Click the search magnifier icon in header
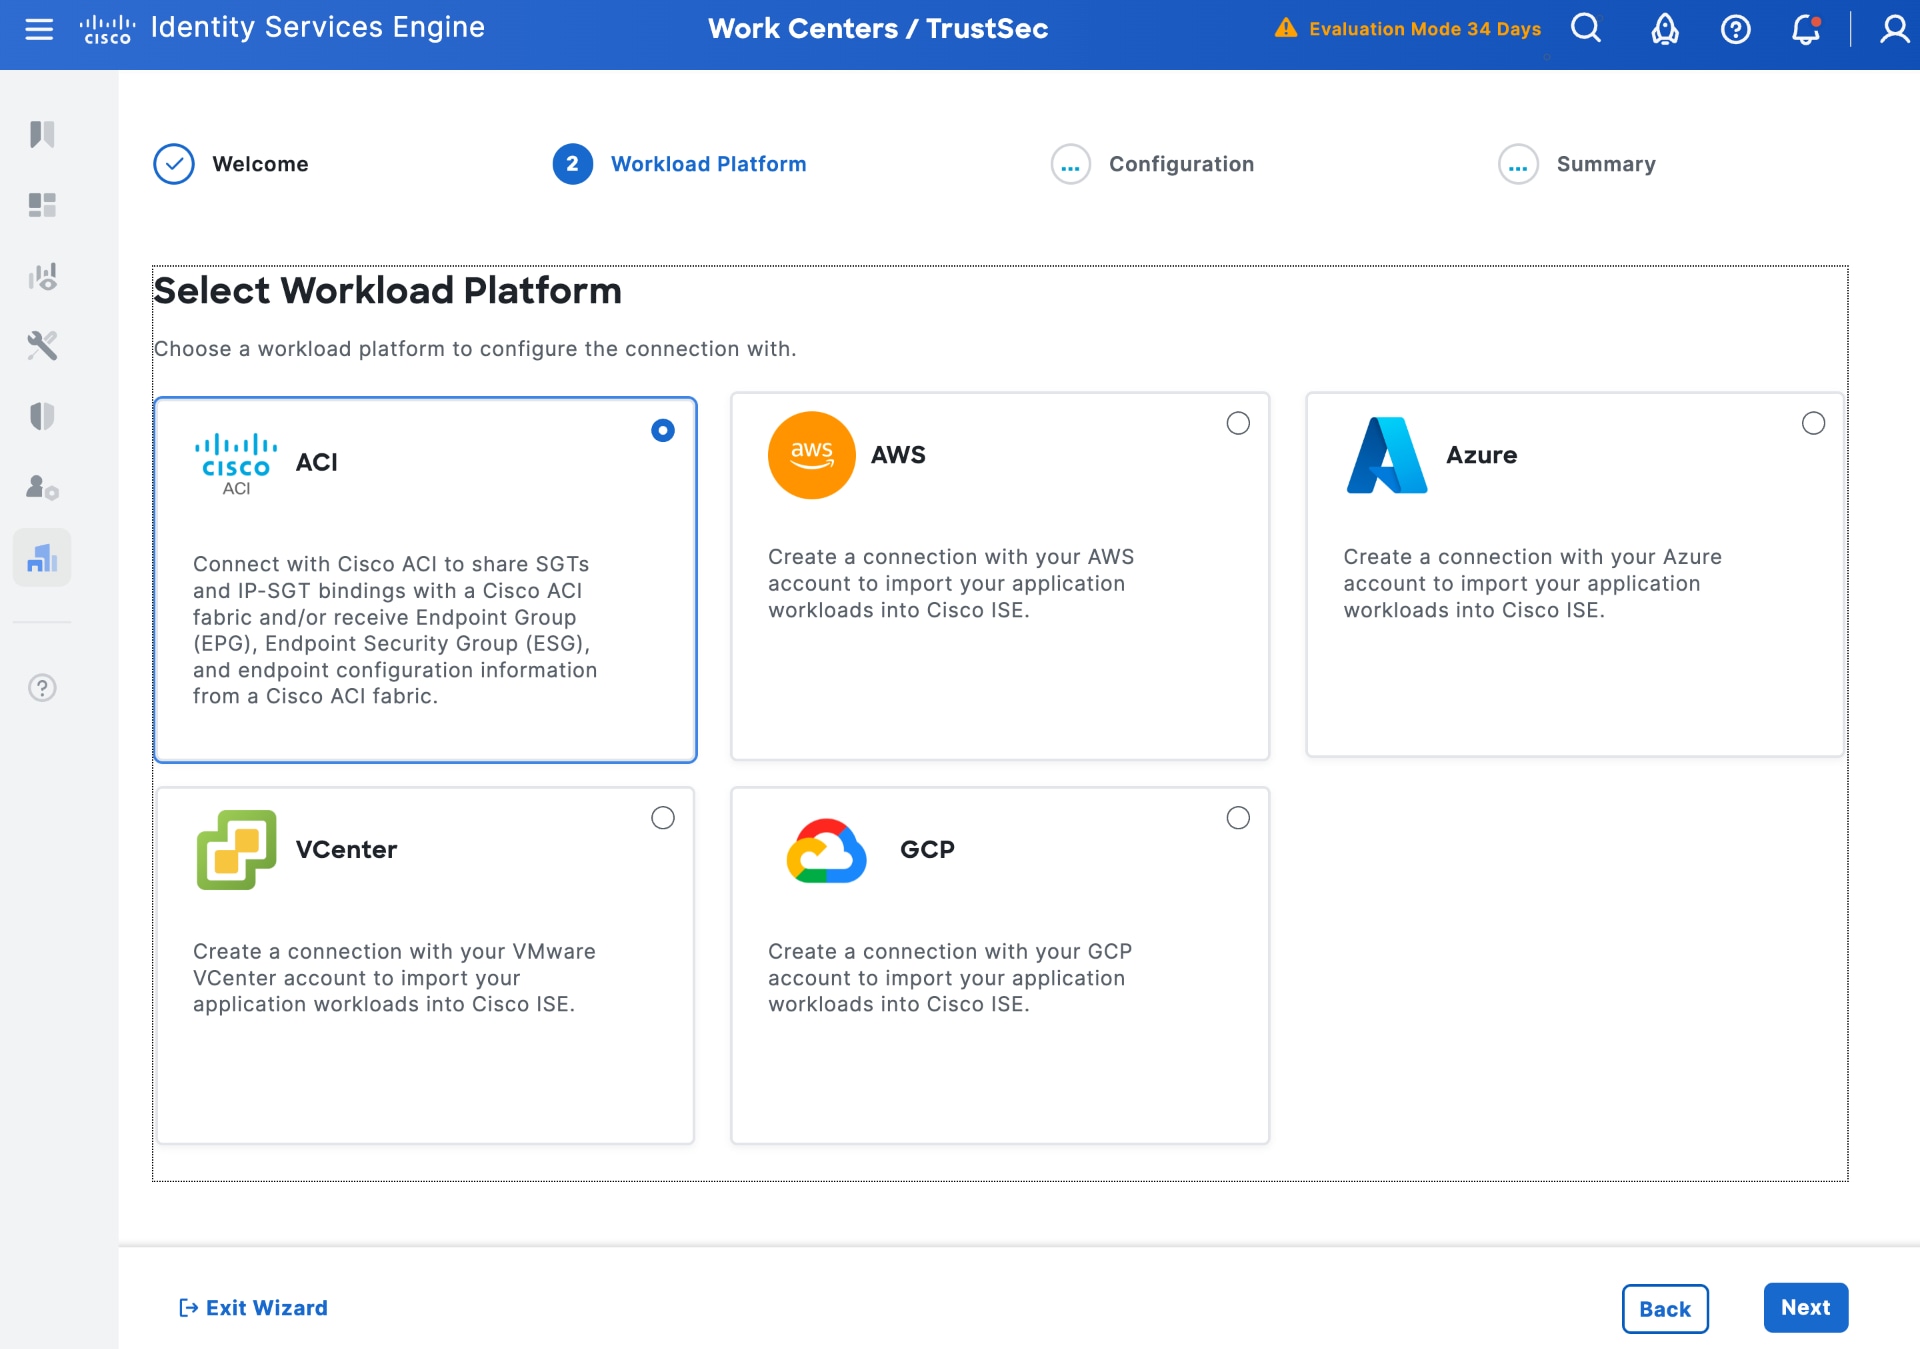Screen dimensions: 1920x1349 [1586, 29]
